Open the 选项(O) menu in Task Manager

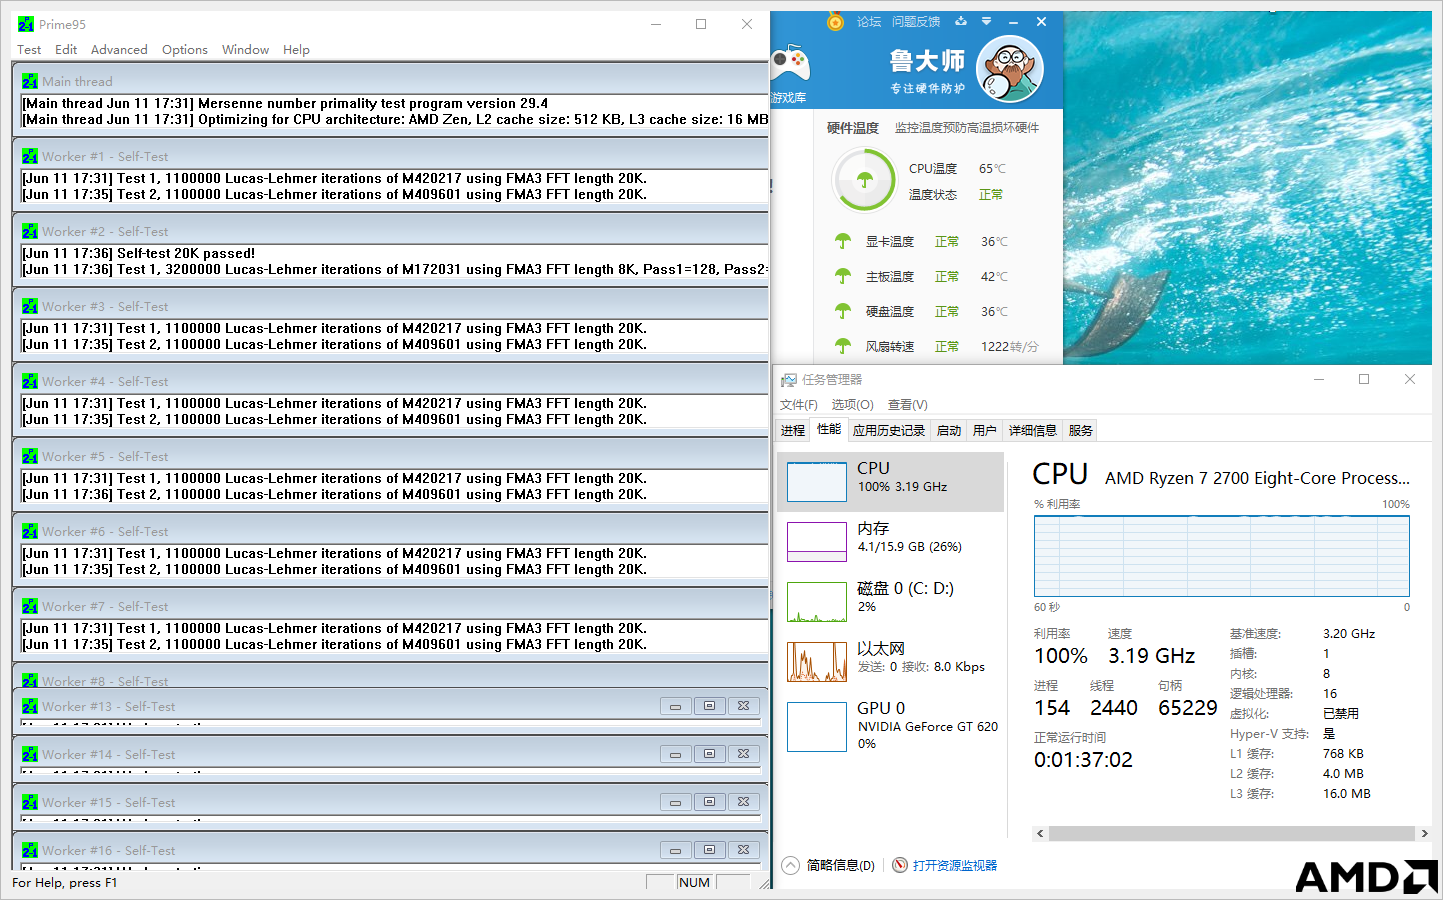[x=853, y=404]
